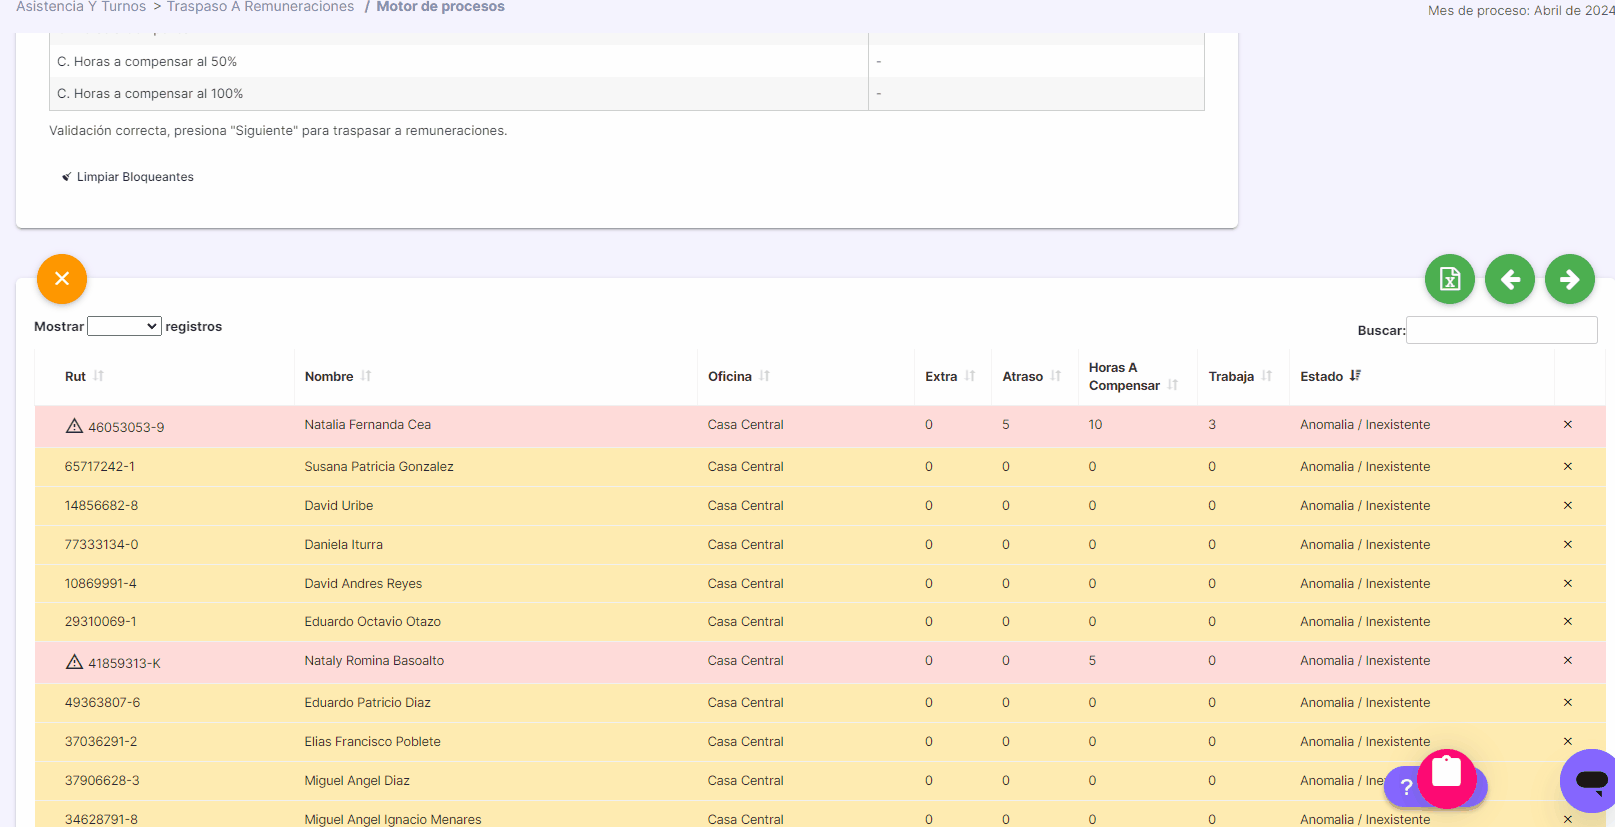Screen dimensions: 1615x827
Task: Open the pink clipboard floating button
Action: 1447,778
